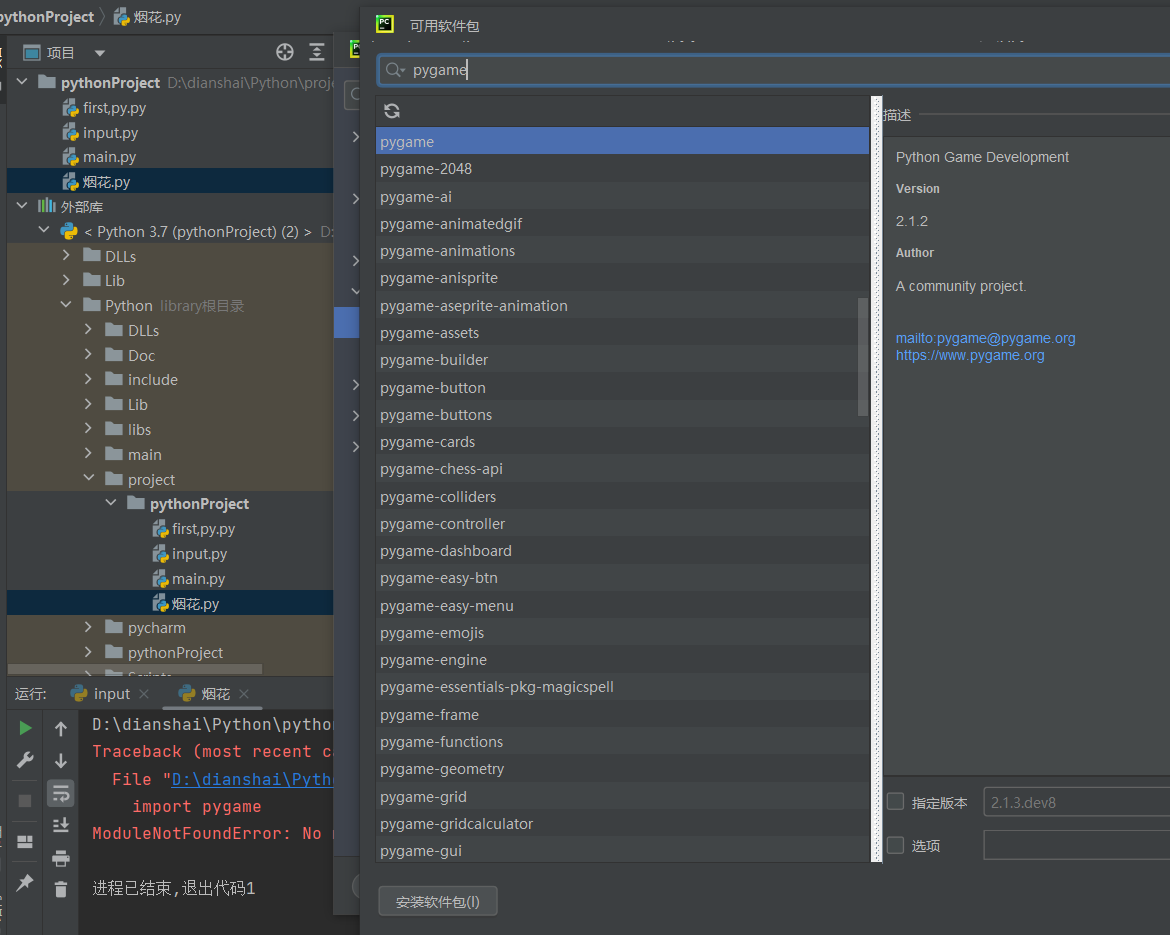
Task: Click the green Run button in run panel
Action: point(25,728)
